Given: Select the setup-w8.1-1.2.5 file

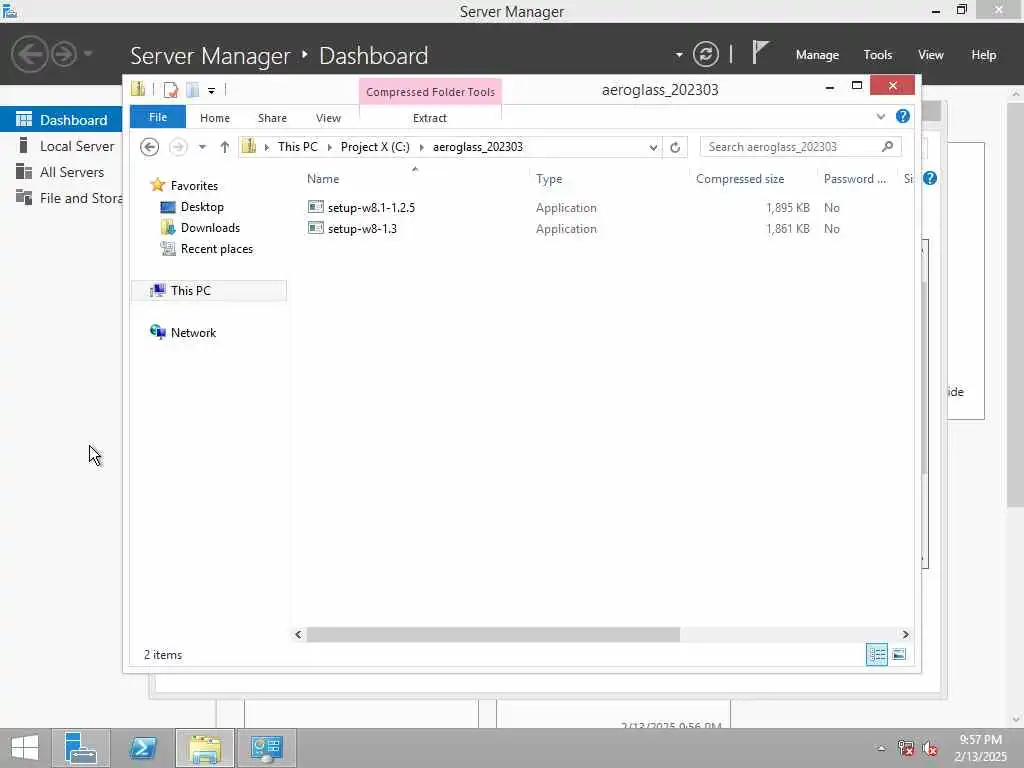Looking at the screenshot, I should click(x=371, y=208).
